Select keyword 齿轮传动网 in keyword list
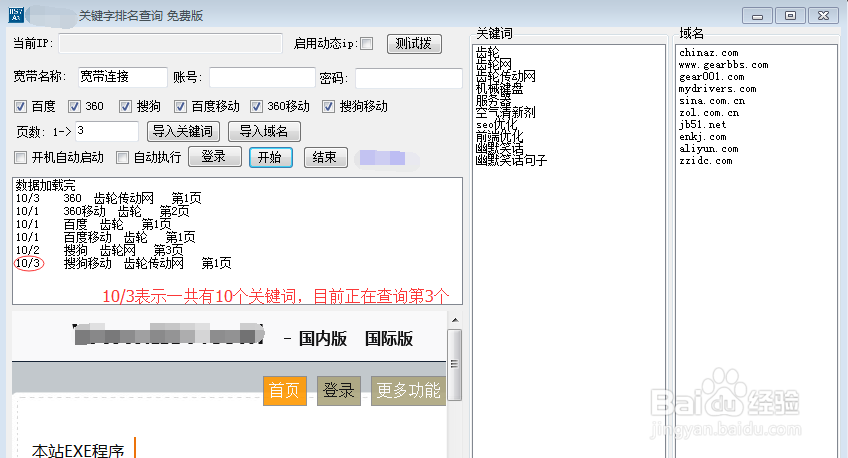The image size is (848, 458). click(x=506, y=76)
